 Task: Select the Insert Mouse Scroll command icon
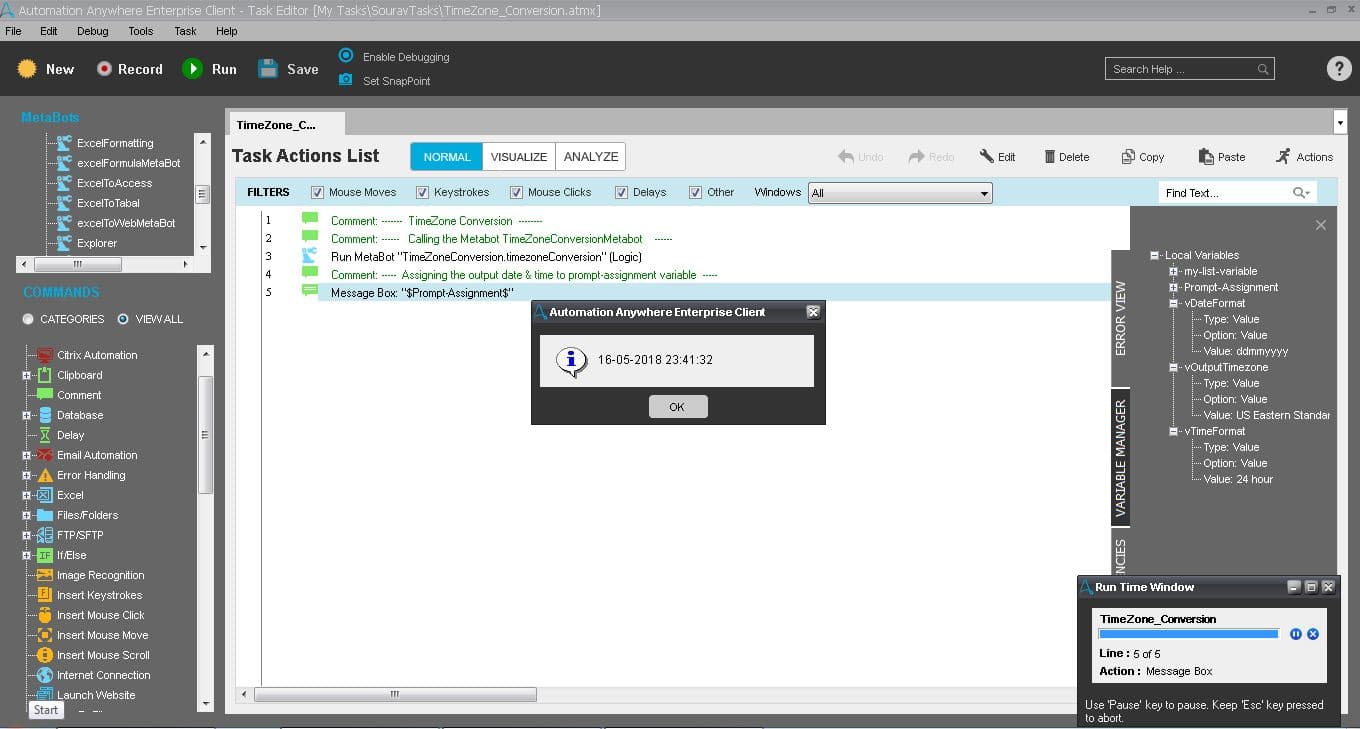click(x=45, y=655)
